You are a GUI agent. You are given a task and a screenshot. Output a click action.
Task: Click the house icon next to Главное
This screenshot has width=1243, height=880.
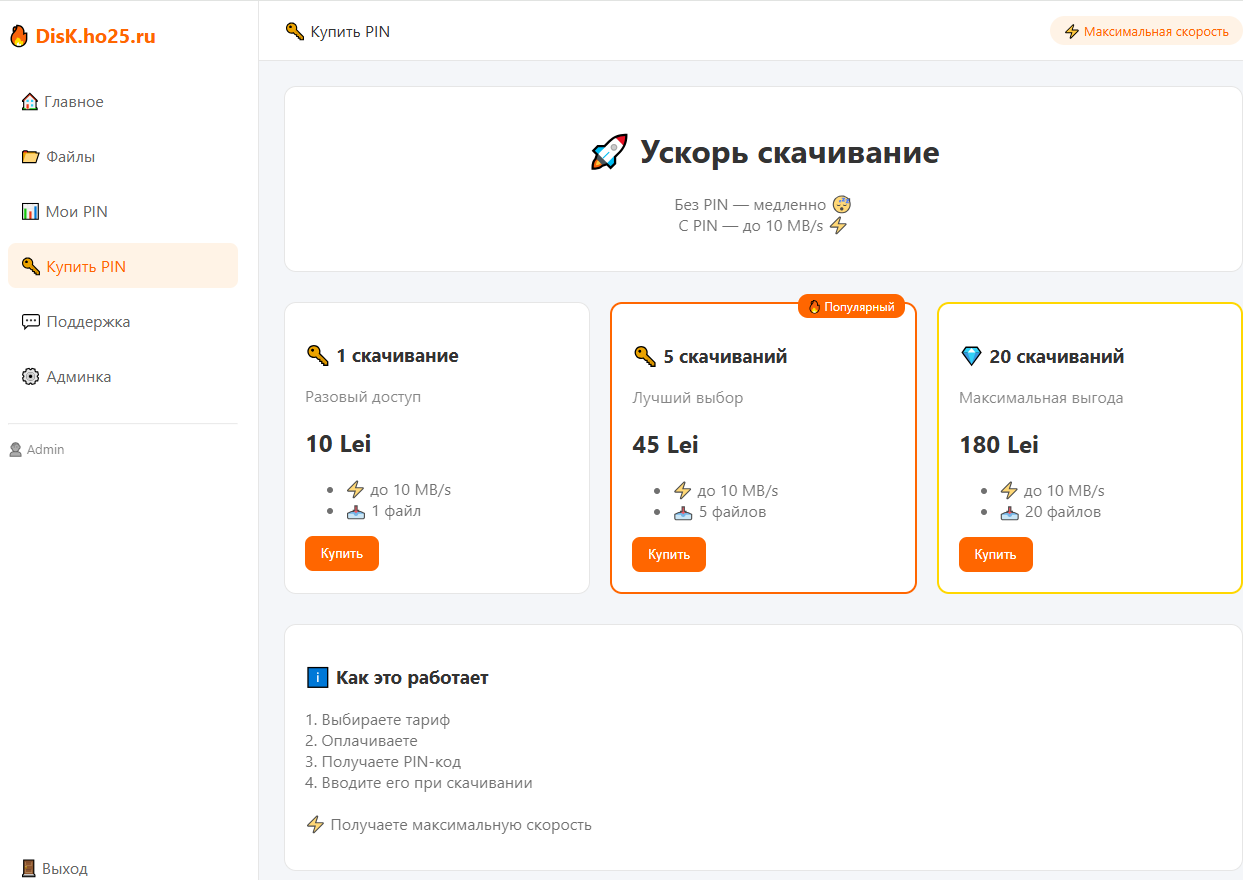click(x=30, y=102)
